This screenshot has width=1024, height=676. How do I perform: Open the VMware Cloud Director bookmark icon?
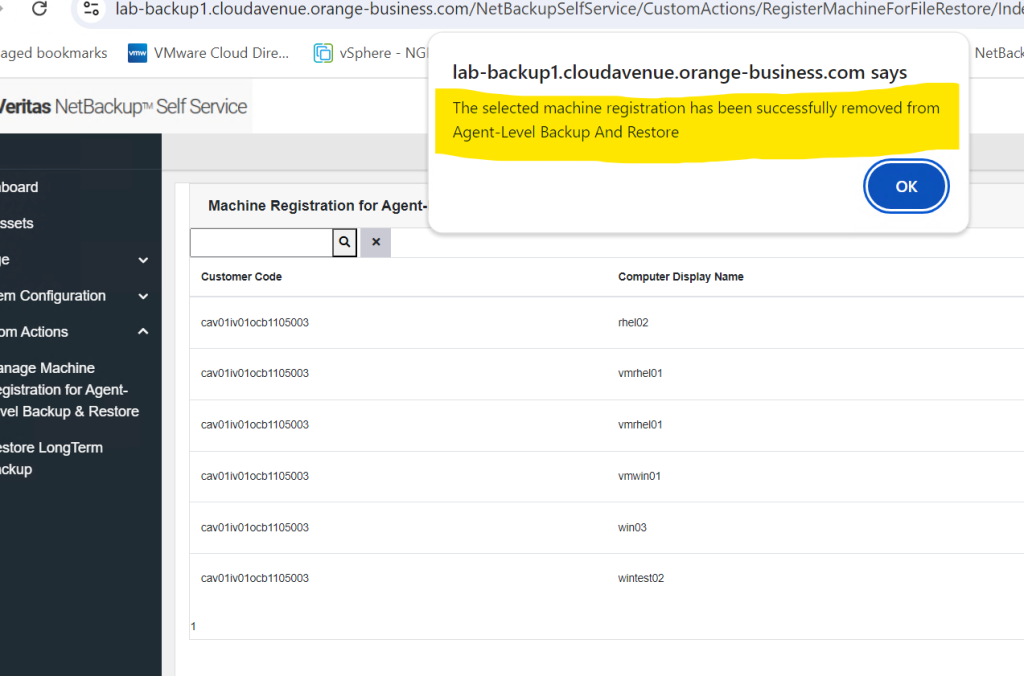coord(137,53)
